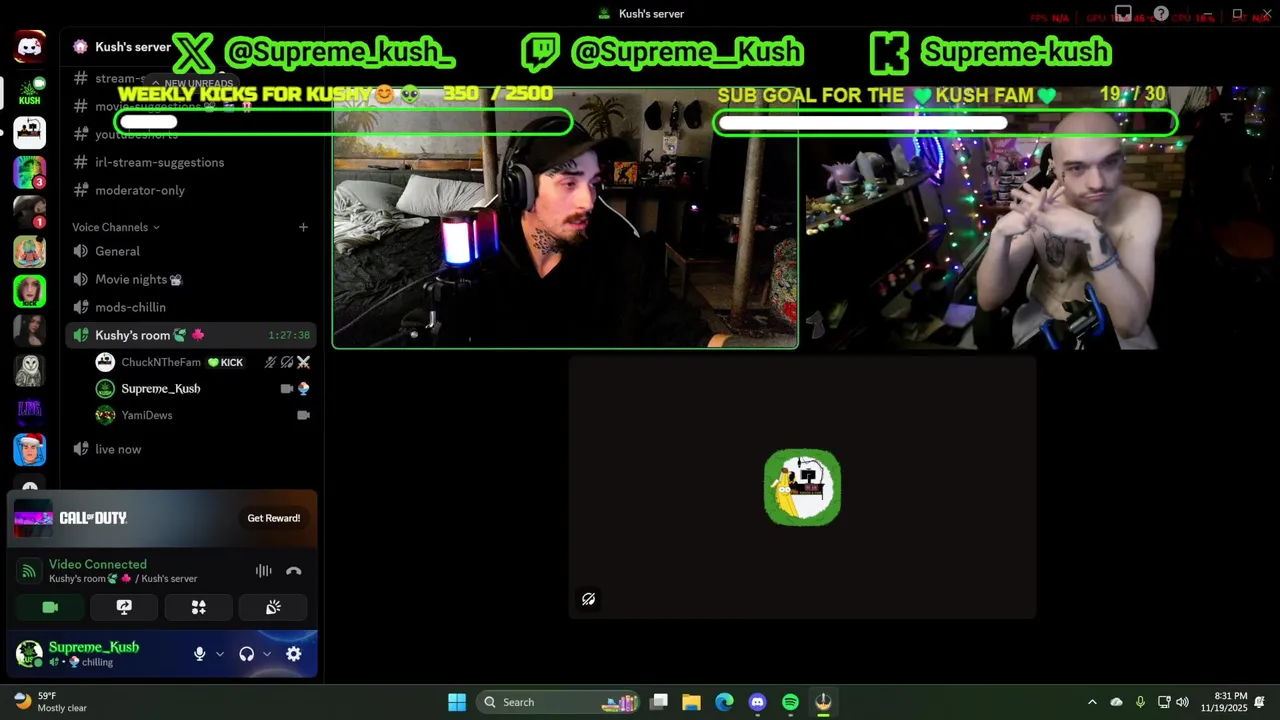Open the soundboard party popper button
The height and width of the screenshot is (720, 1280).
click(273, 607)
